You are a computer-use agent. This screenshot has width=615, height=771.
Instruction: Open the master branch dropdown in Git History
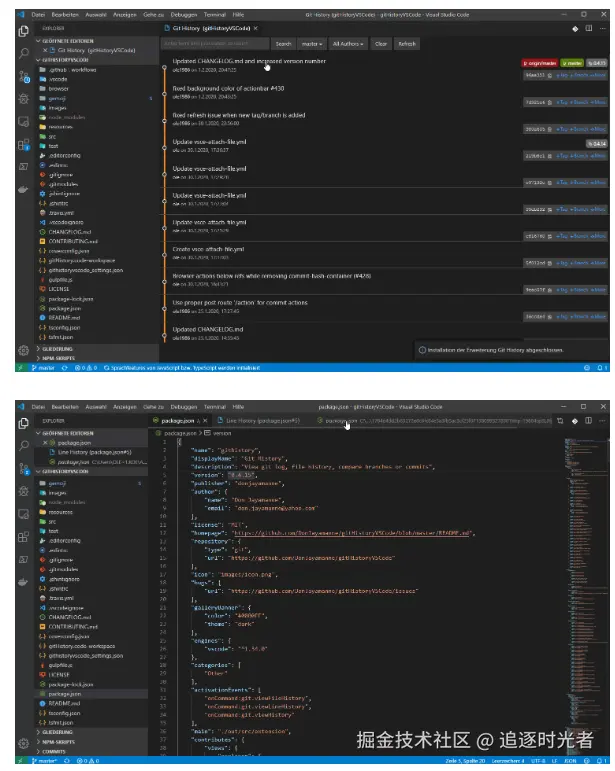(312, 44)
